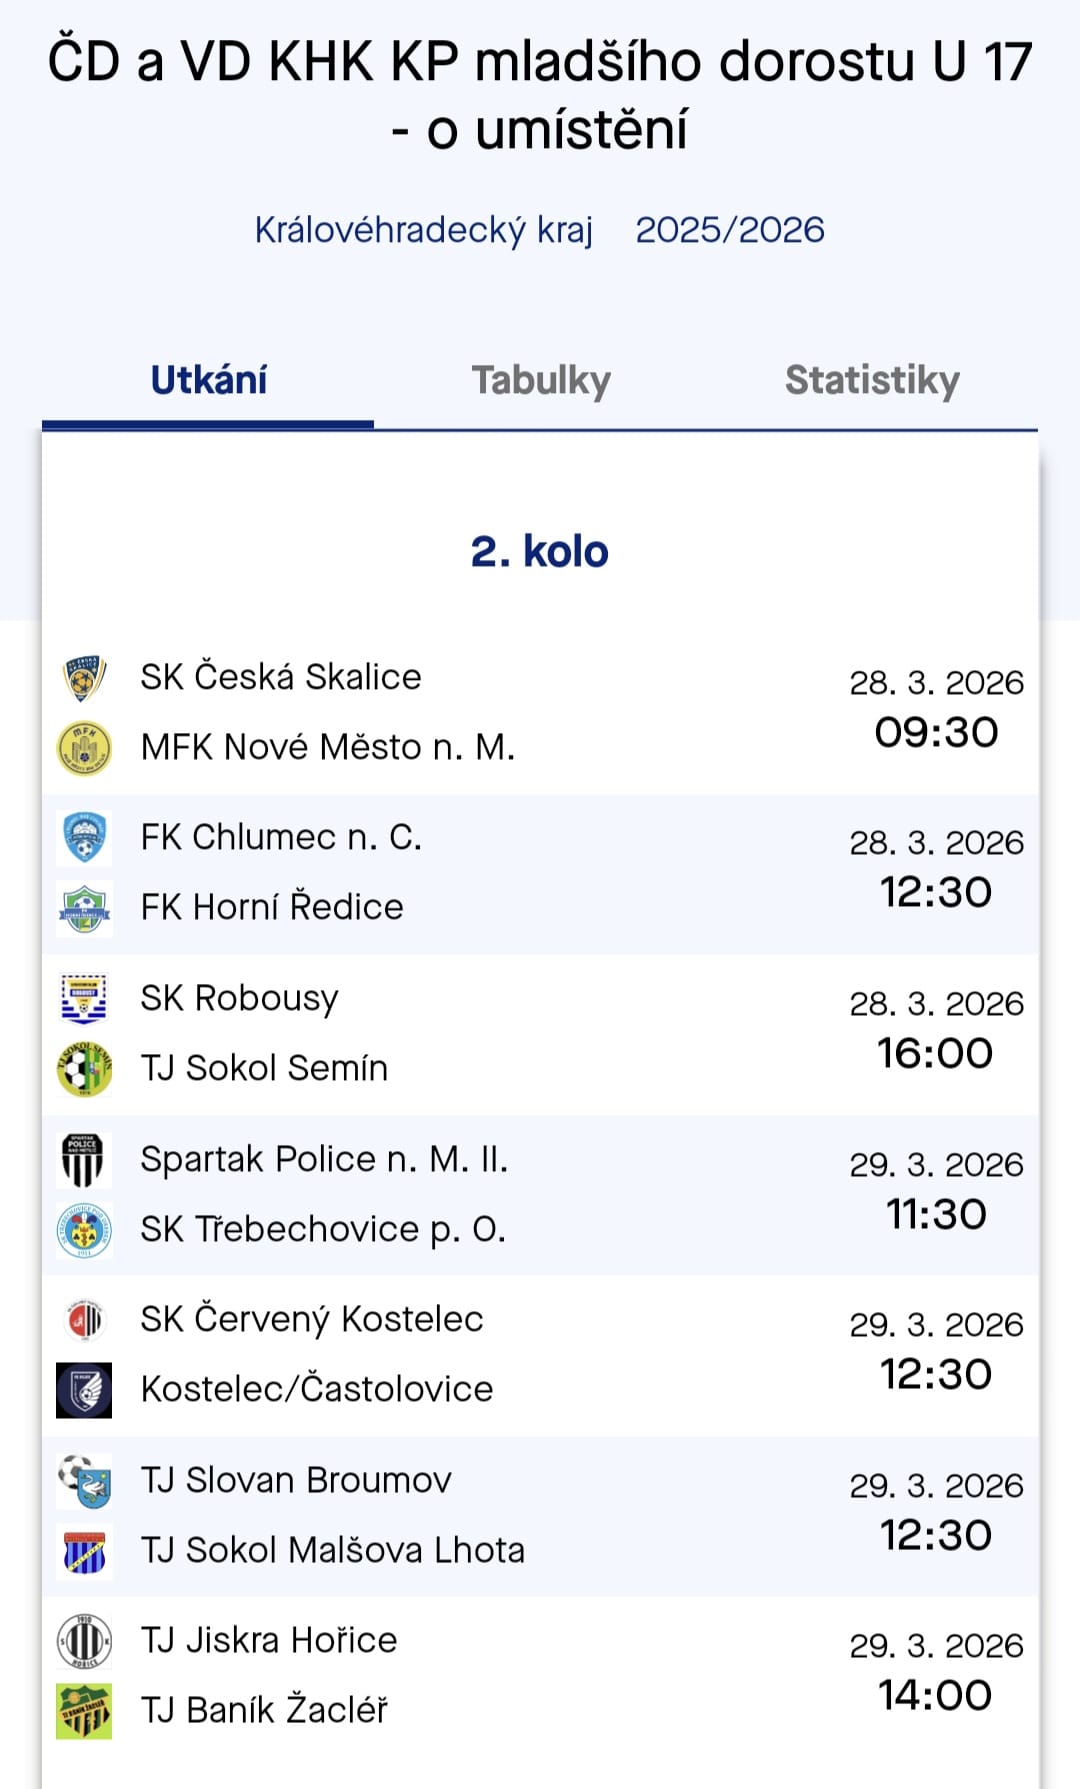Open the 2025/2026 season link
Image resolution: width=1080 pixels, height=1789 pixels.
pyautogui.click(x=730, y=230)
